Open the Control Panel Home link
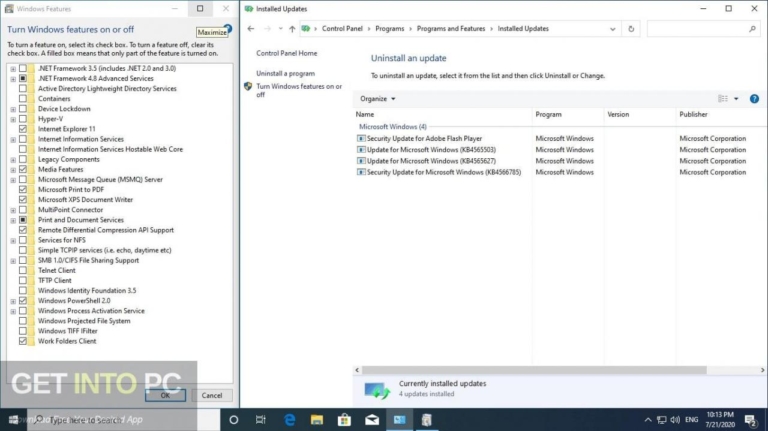Viewport: 768px width, 431px height. [x=287, y=53]
